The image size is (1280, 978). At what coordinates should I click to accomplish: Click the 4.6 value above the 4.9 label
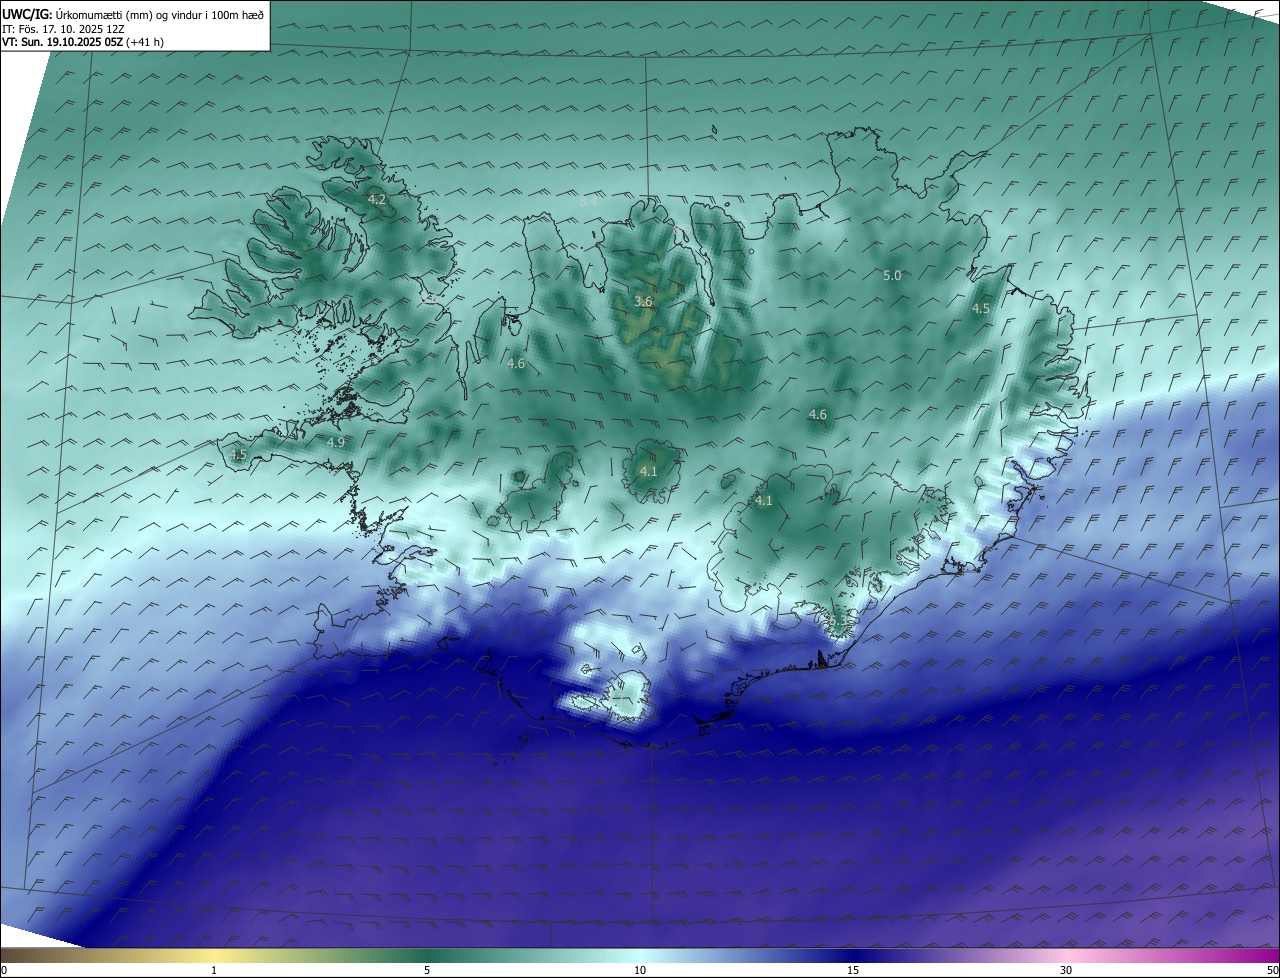click(x=516, y=364)
